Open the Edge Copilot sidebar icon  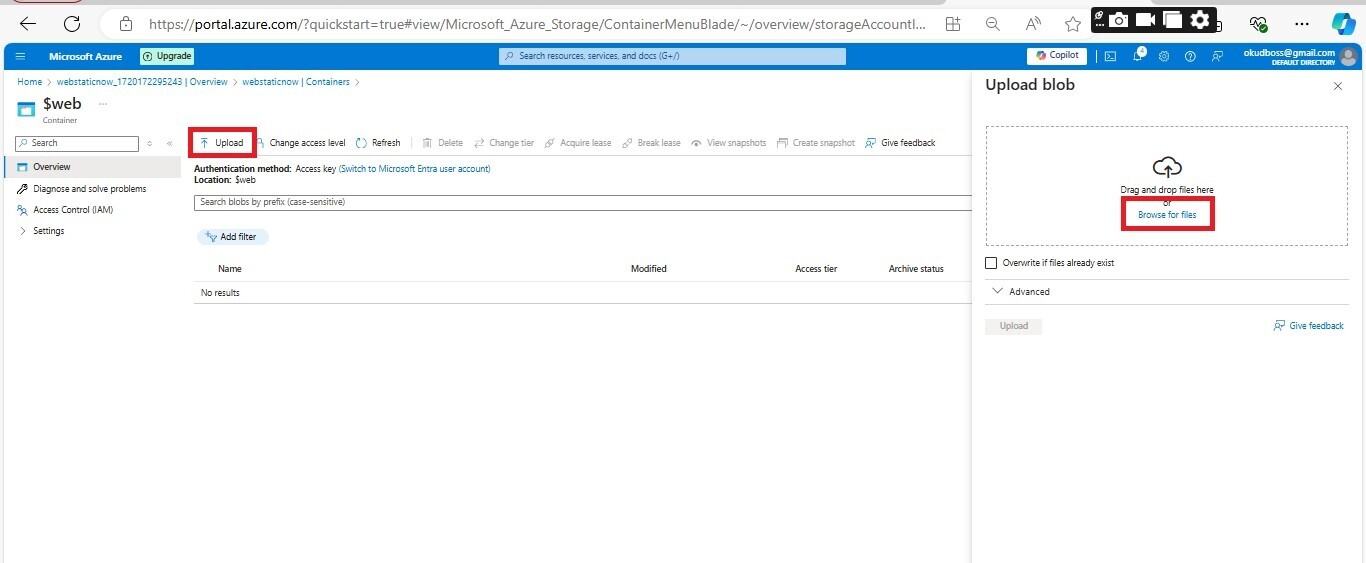1343,23
